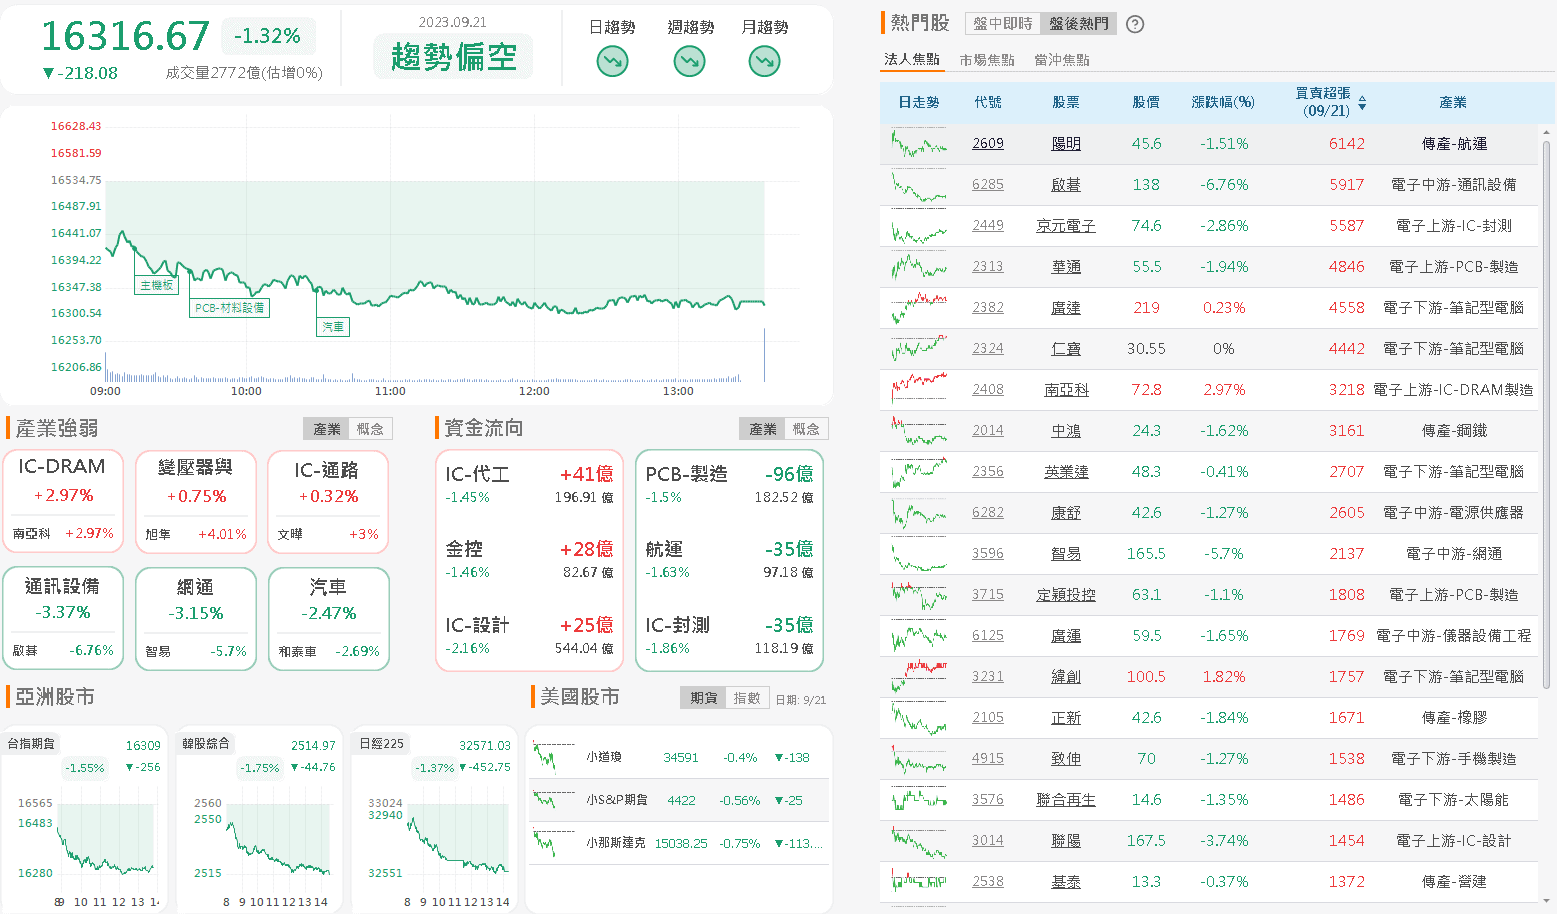Click the monthly trend (月趨勢) arrow icon
1557x914 pixels.
point(764,62)
